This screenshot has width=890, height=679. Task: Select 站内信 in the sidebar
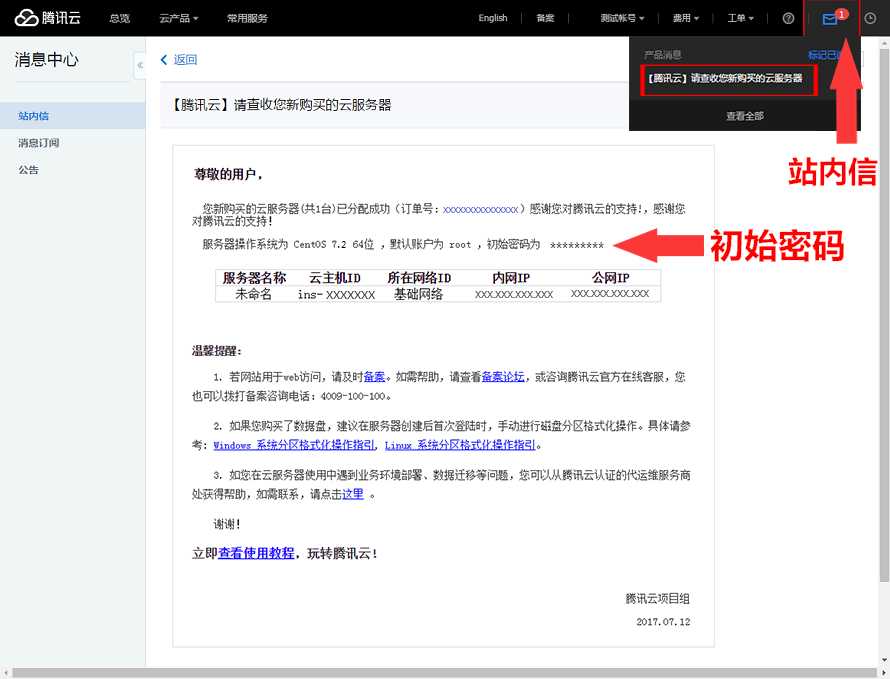[73, 116]
